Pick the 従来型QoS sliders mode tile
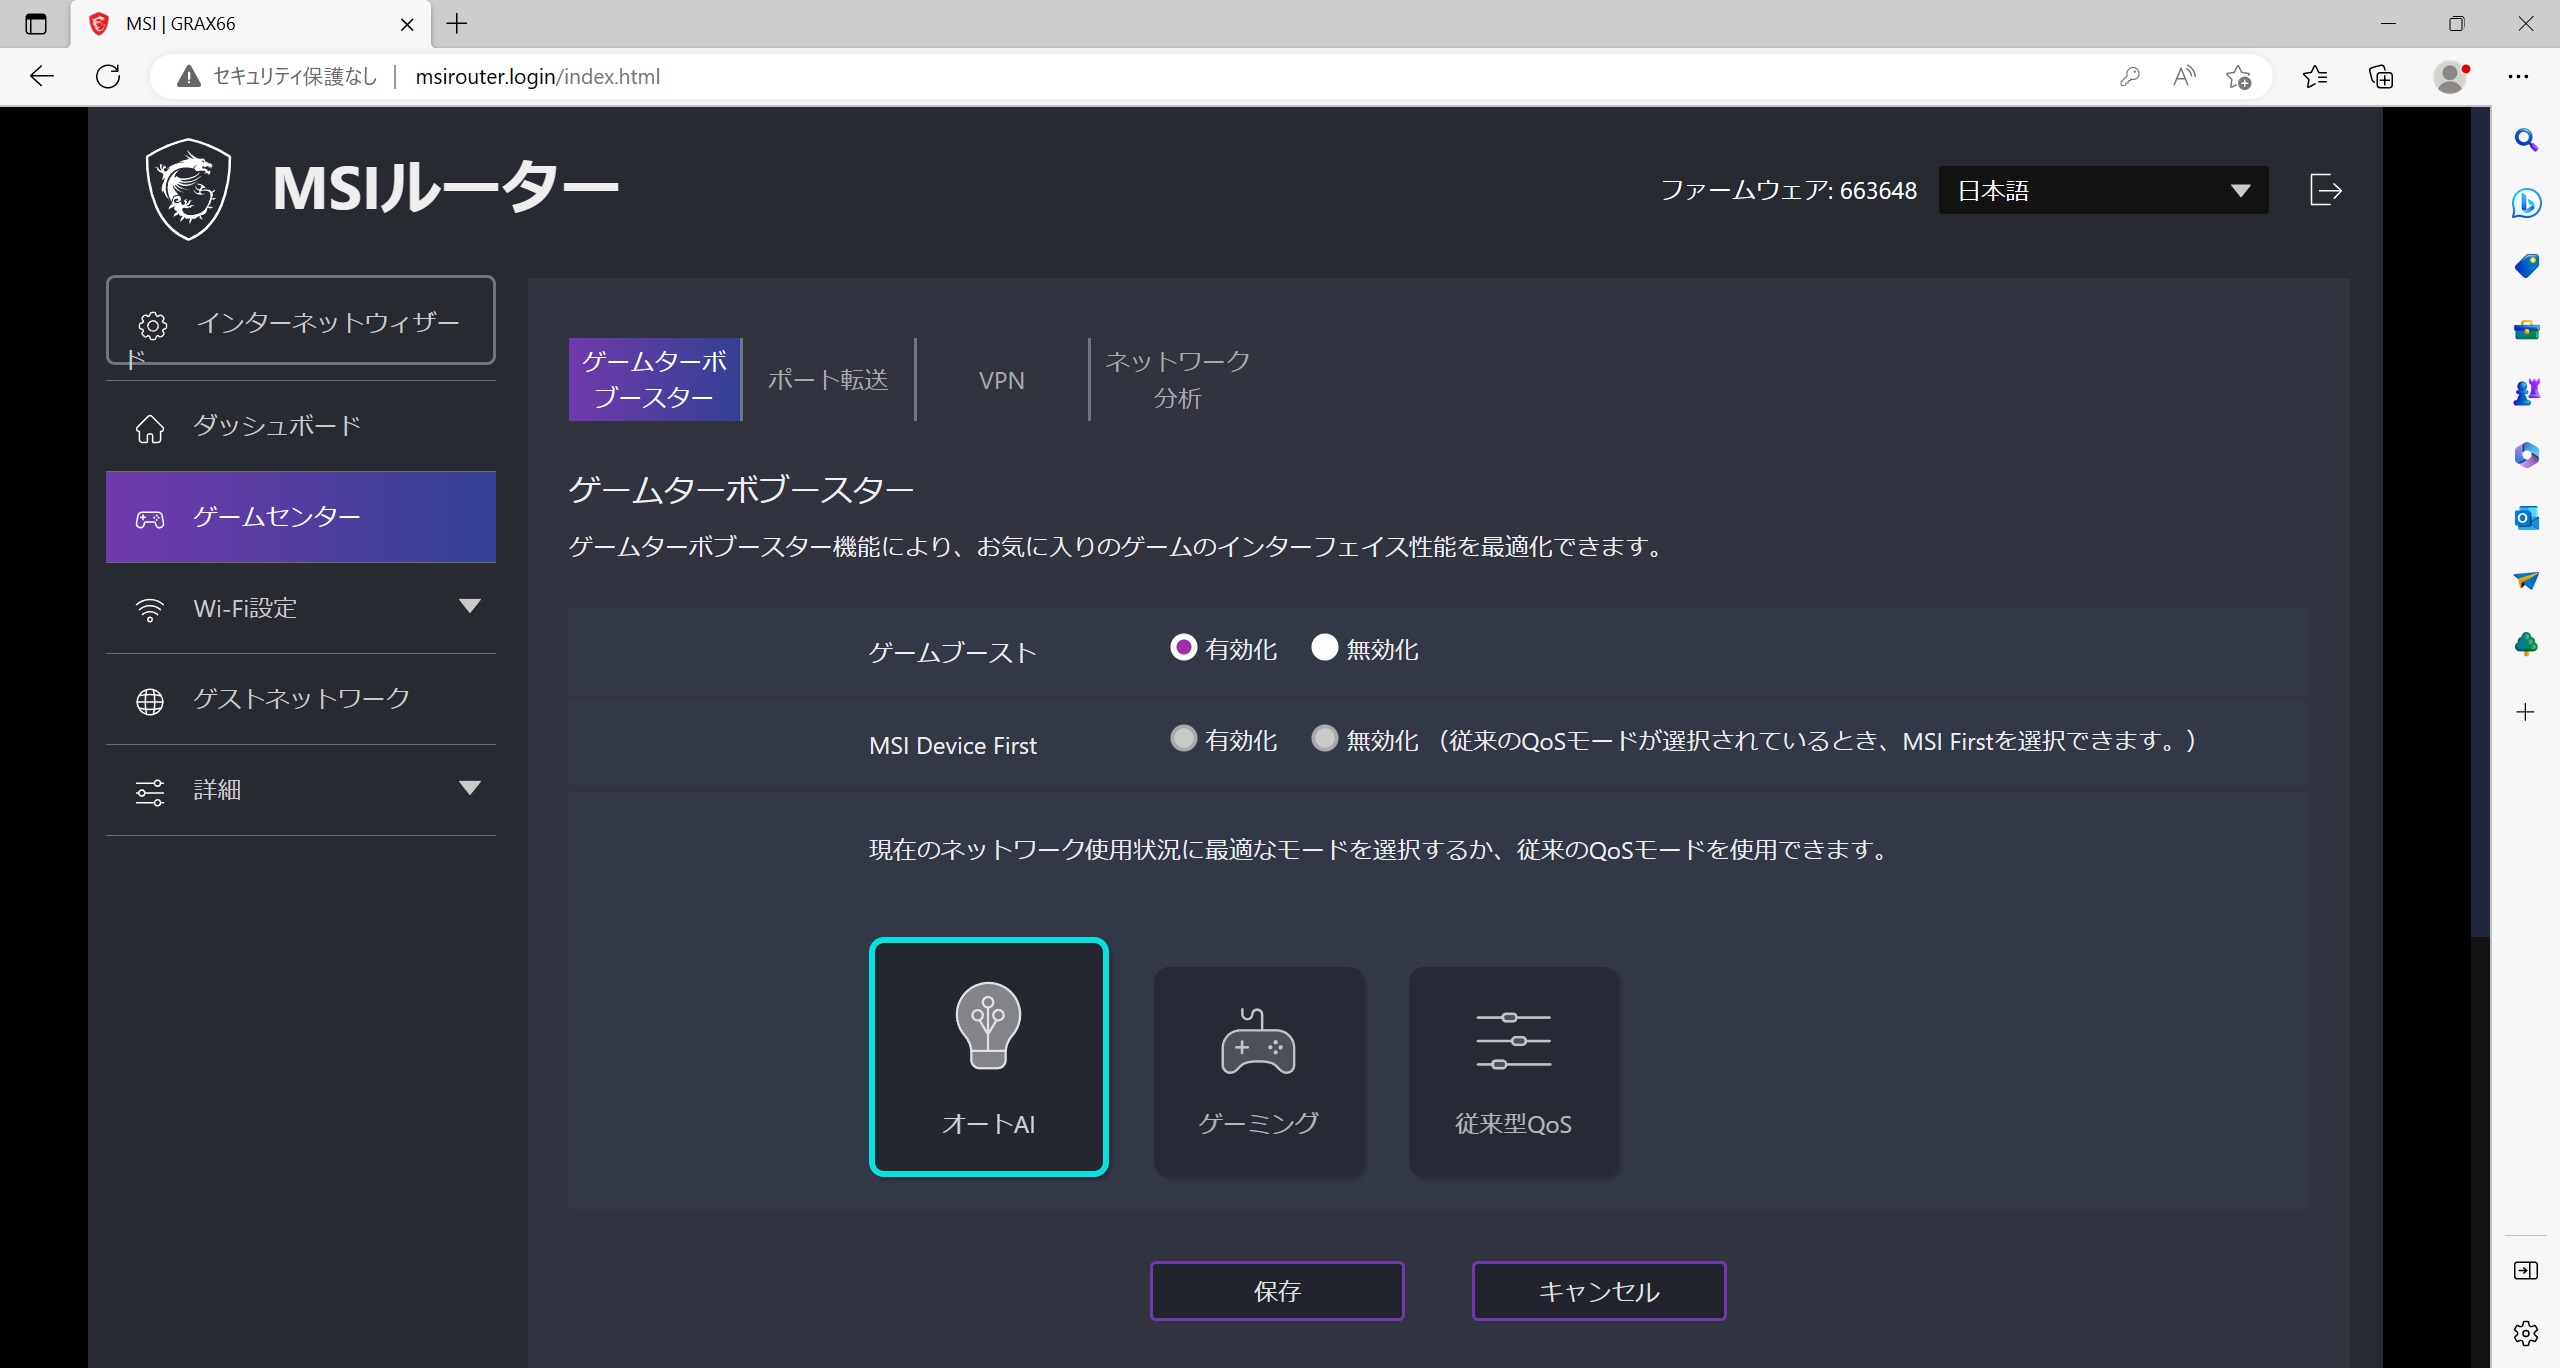The height and width of the screenshot is (1368, 2560). tap(1513, 1070)
